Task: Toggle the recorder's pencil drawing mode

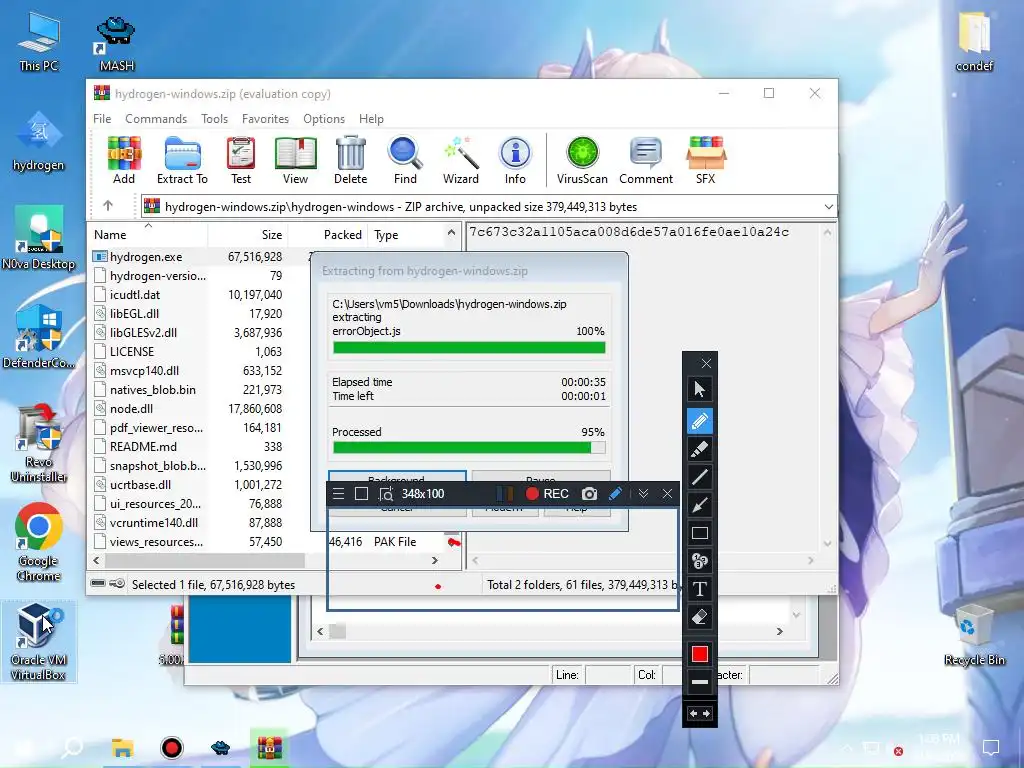Action: (x=615, y=494)
